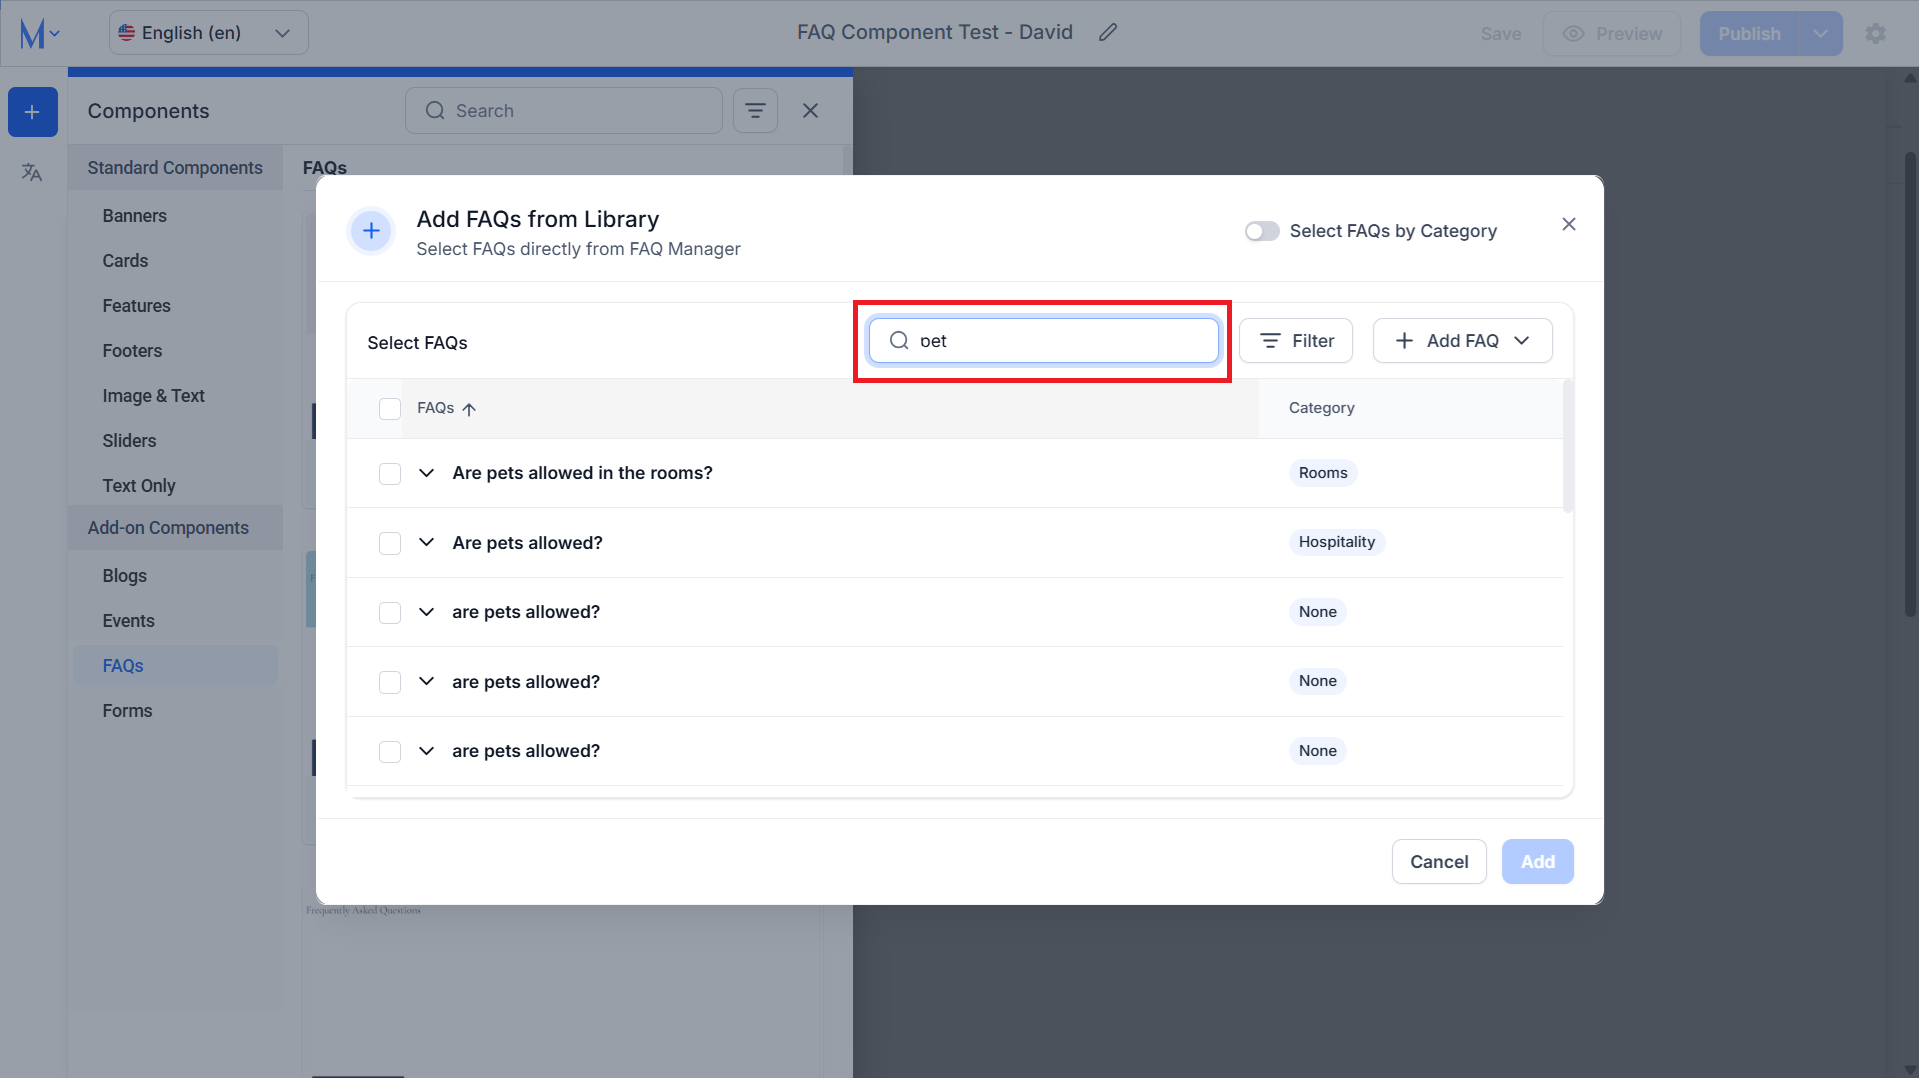This screenshot has width=1919, height=1078.
Task: Click the Cancel button
Action: point(1439,862)
